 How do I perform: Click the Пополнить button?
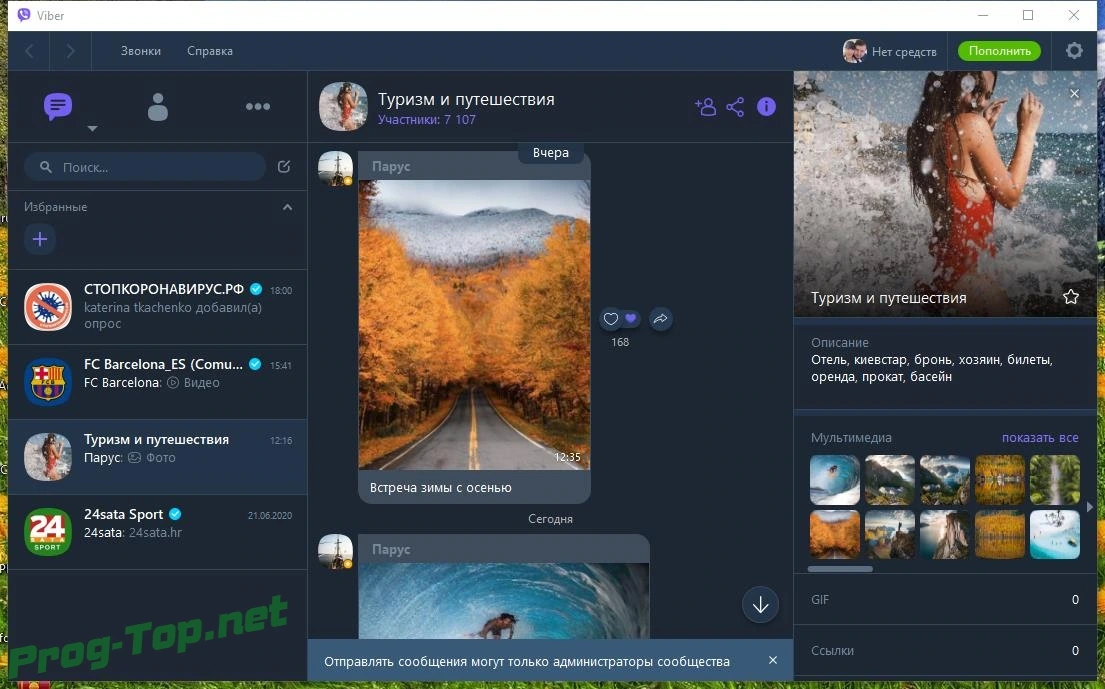click(999, 51)
